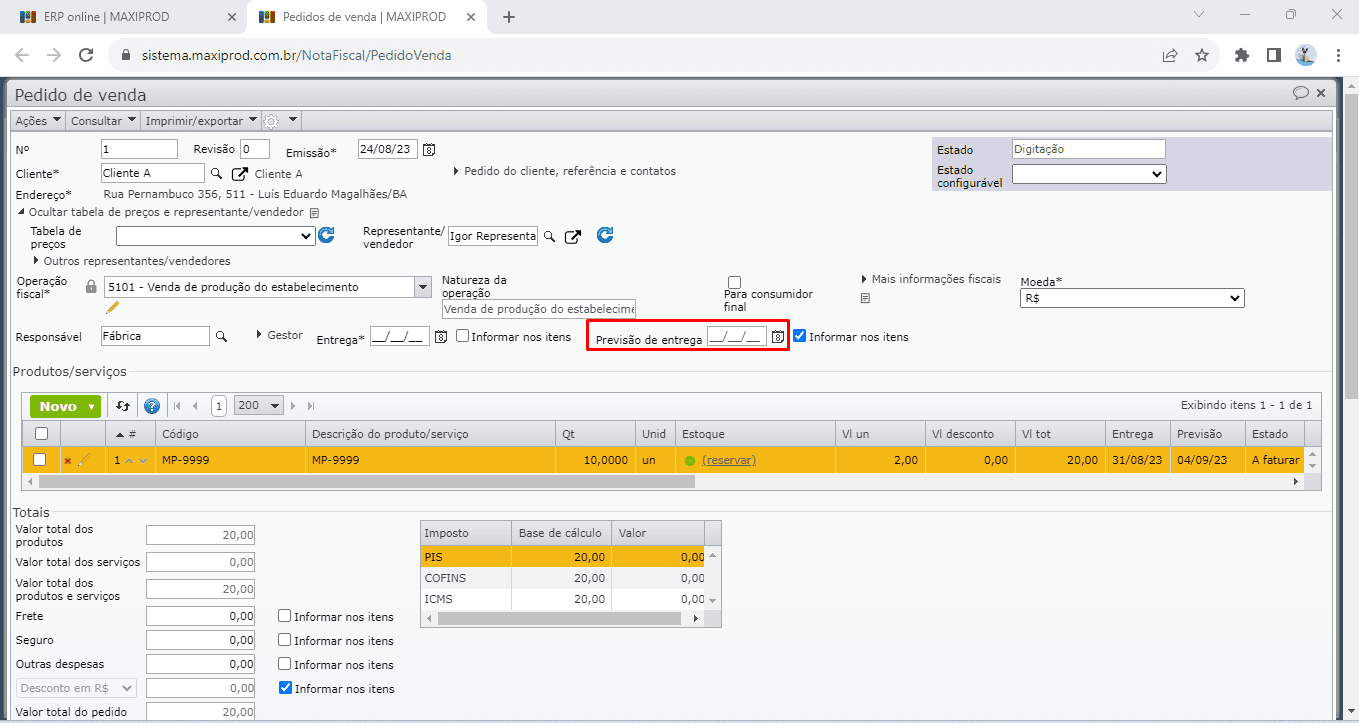Open the Representante/vendedor record in new window
1359x723 pixels.
(572, 237)
